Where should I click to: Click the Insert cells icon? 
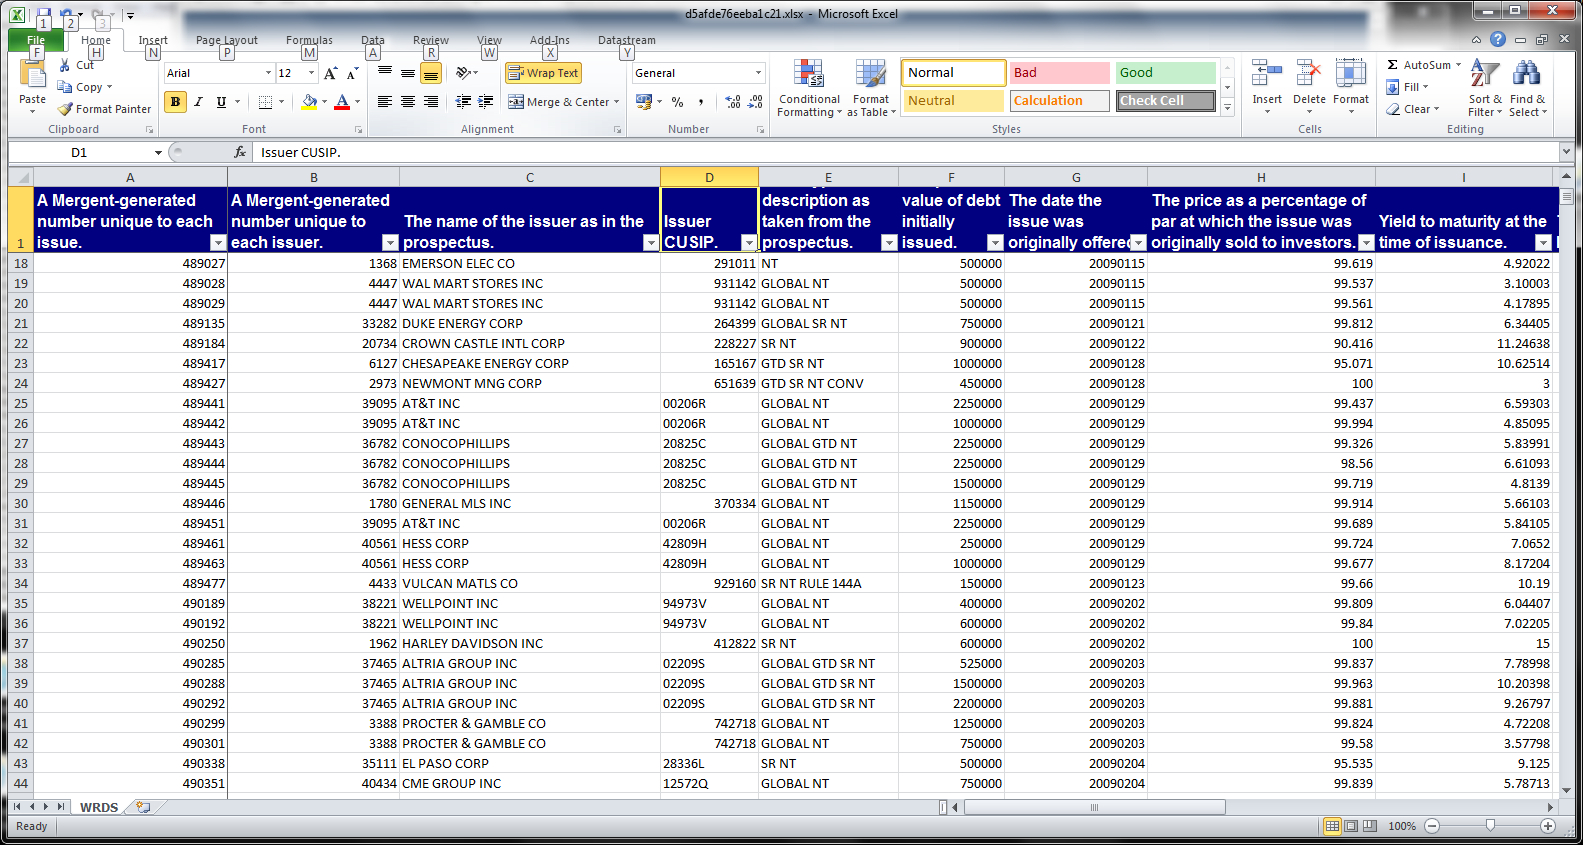pos(1267,75)
